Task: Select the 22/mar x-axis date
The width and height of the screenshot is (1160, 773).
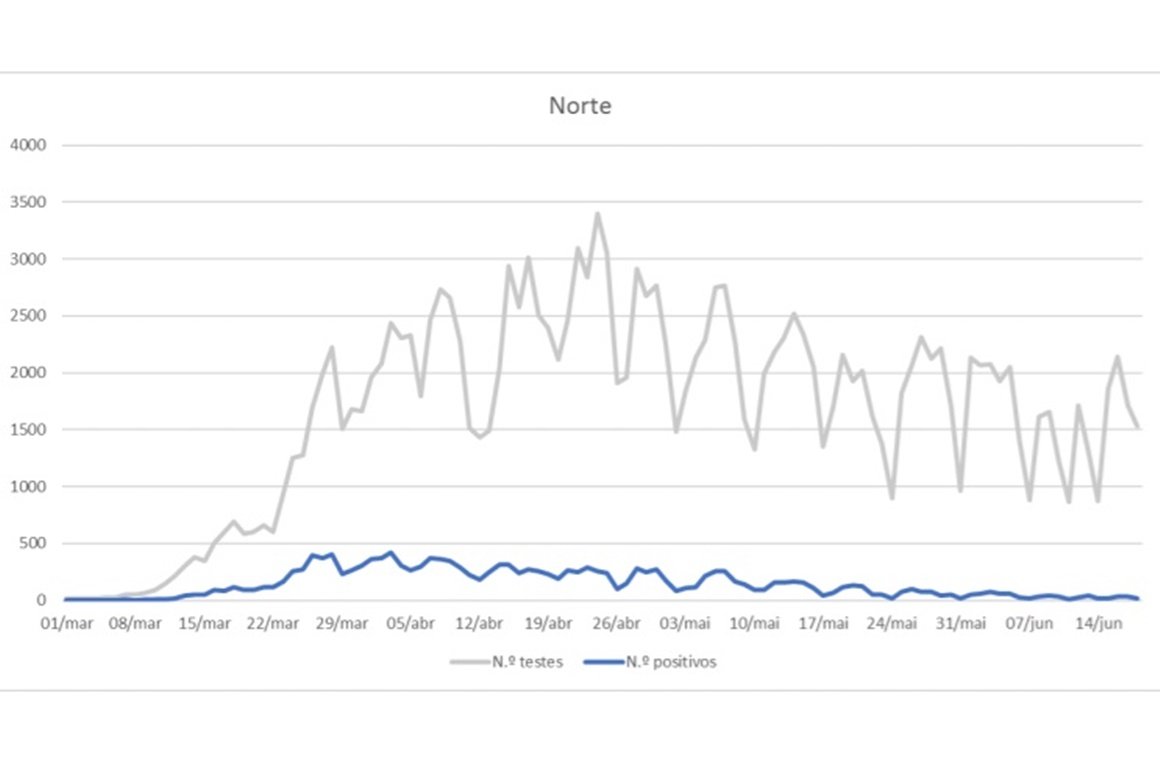Action: 272,624
